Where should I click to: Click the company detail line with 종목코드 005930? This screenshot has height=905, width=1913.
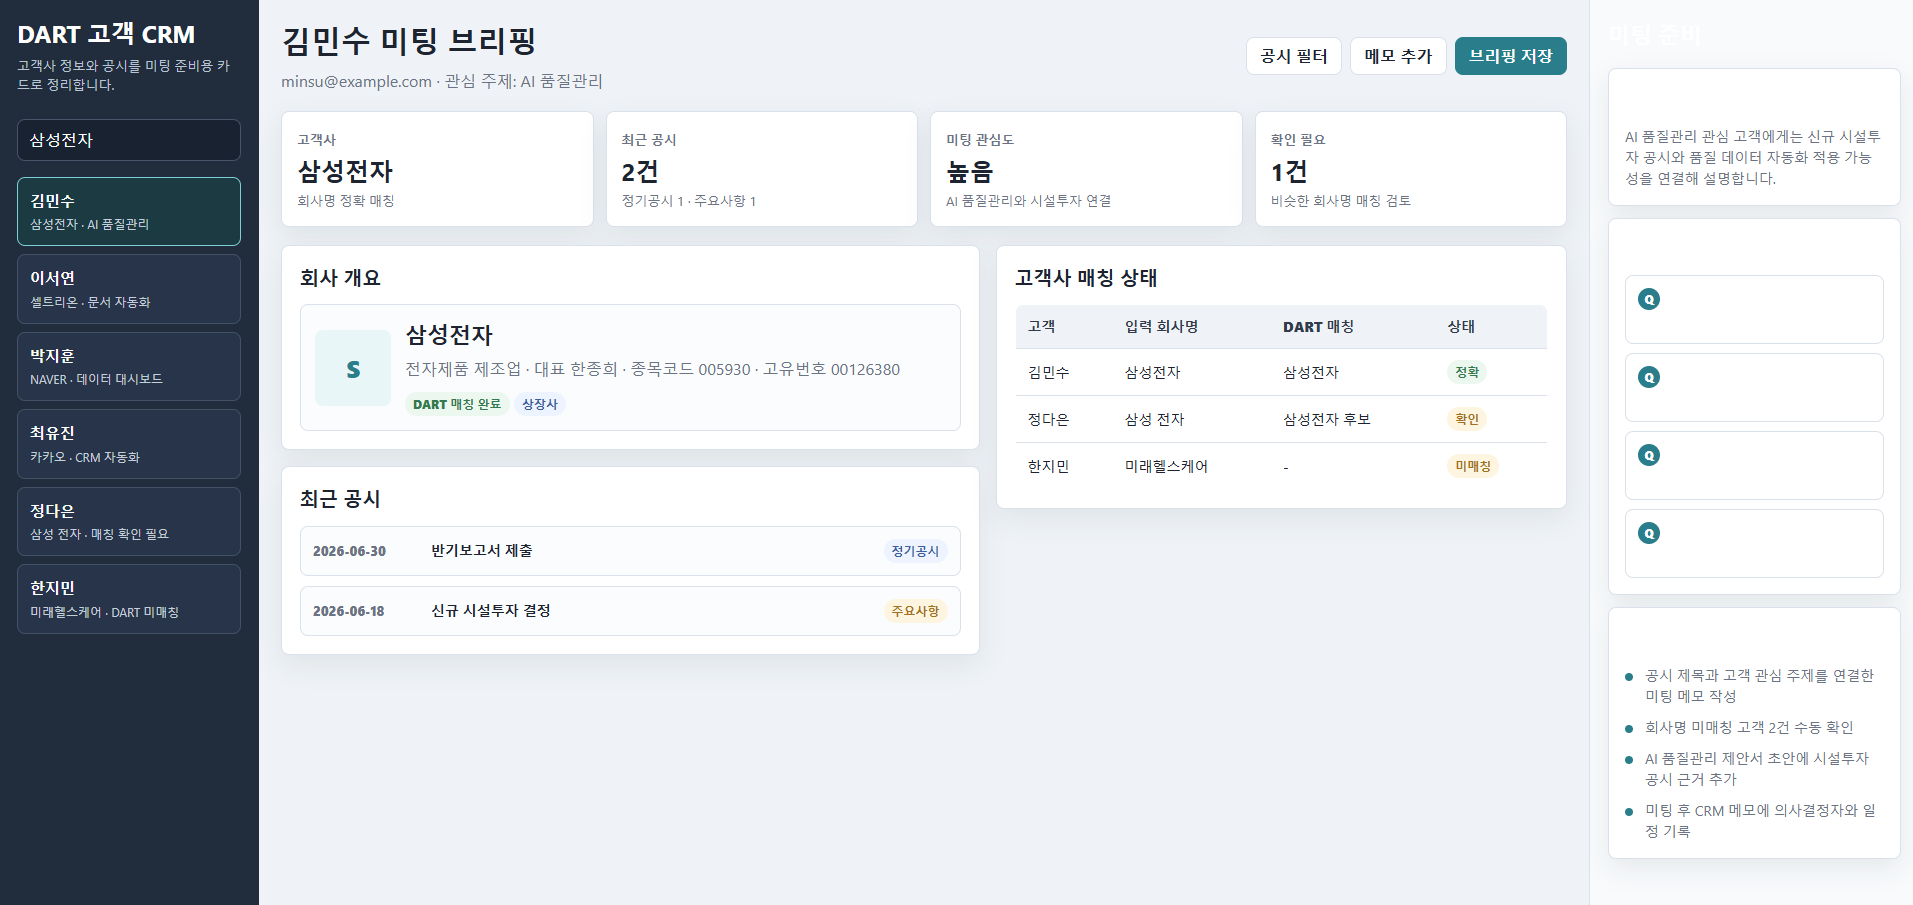[x=652, y=369]
